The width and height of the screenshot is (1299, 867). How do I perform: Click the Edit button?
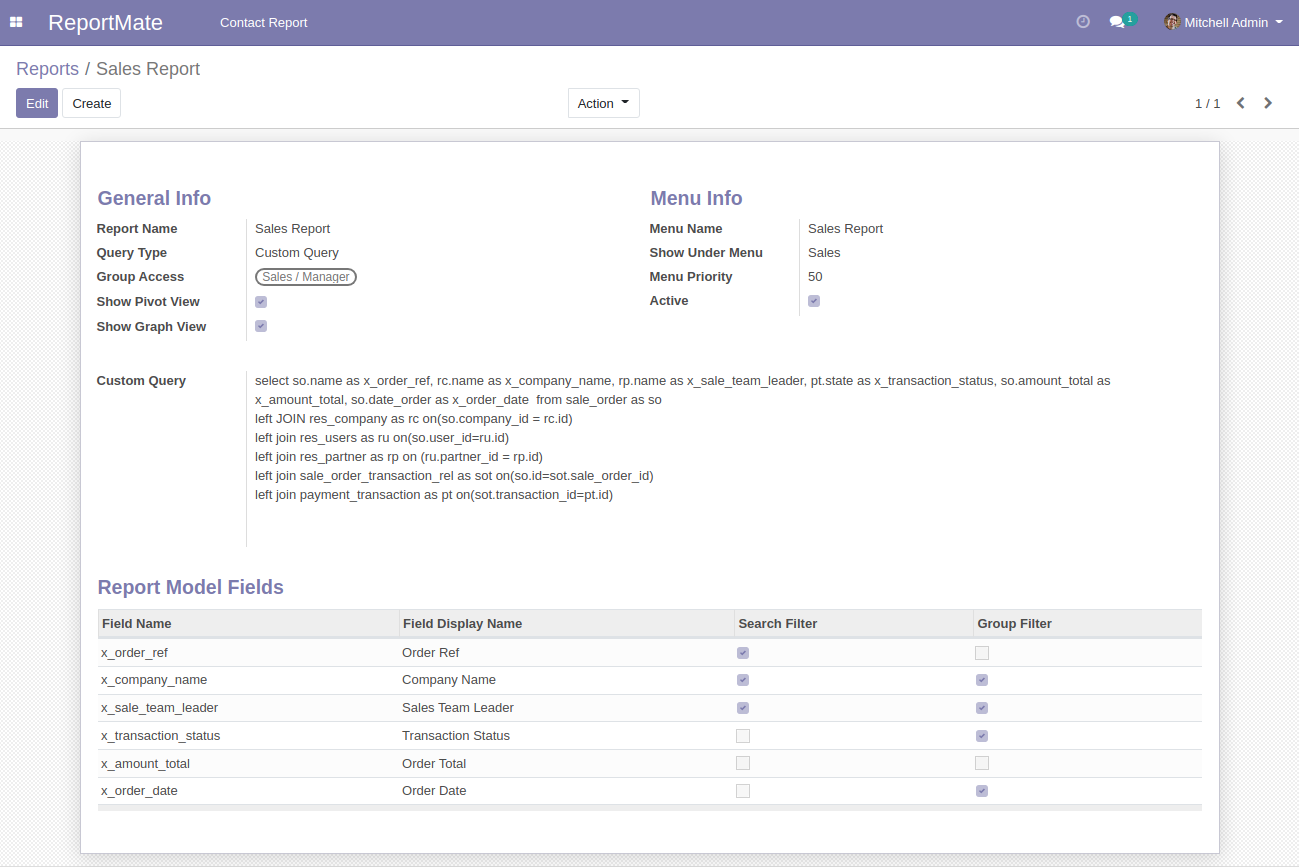tap(37, 103)
